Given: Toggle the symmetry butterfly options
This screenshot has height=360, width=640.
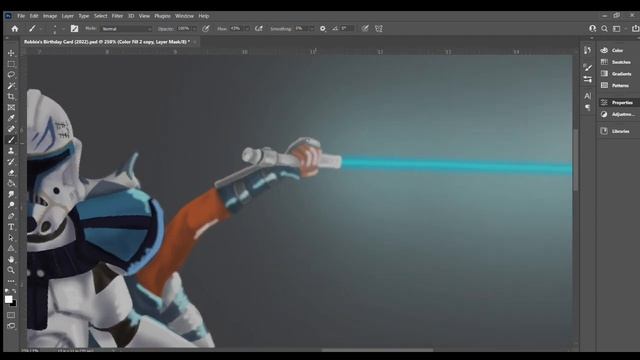Looking at the screenshot, I should pos(379,29).
